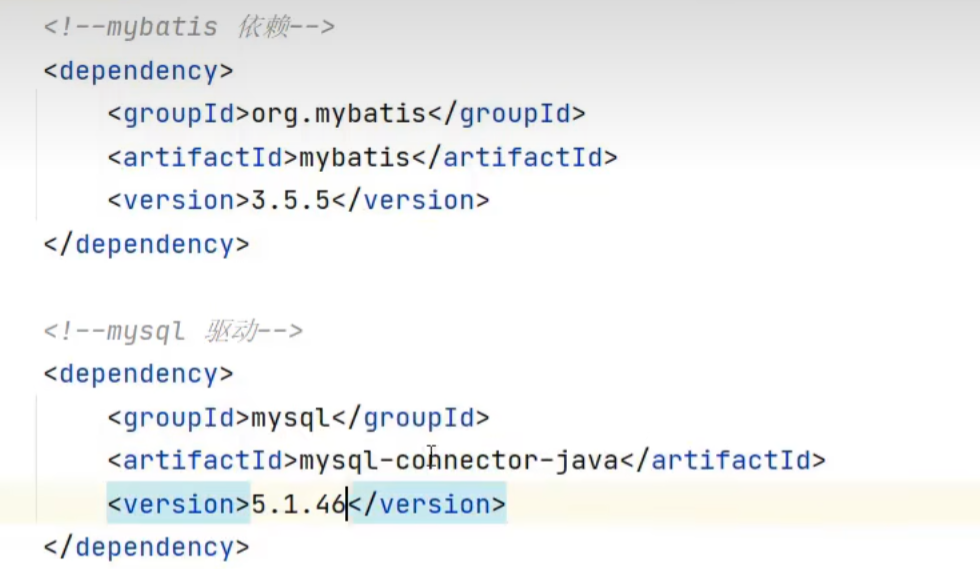Viewport: 980px width, 569px height.
Task: Click the org.mybatis groupId line
Action: pyautogui.click(x=346, y=114)
